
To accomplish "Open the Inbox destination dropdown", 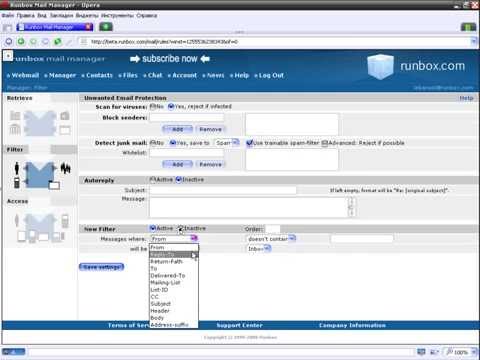I will coord(259,248).
